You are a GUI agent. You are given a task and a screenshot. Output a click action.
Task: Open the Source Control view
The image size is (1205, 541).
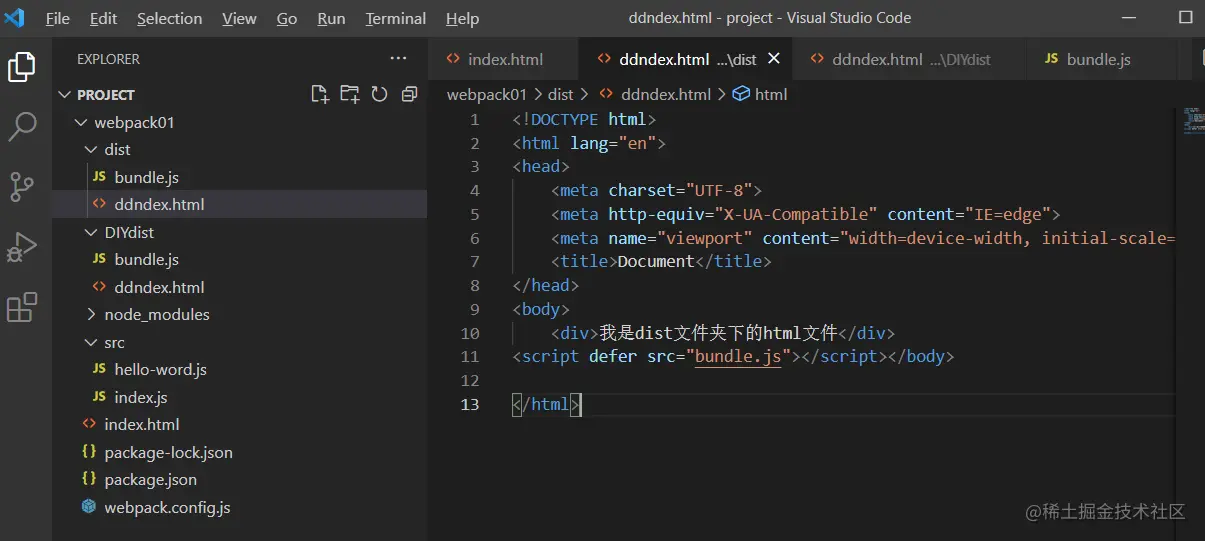[x=22, y=187]
